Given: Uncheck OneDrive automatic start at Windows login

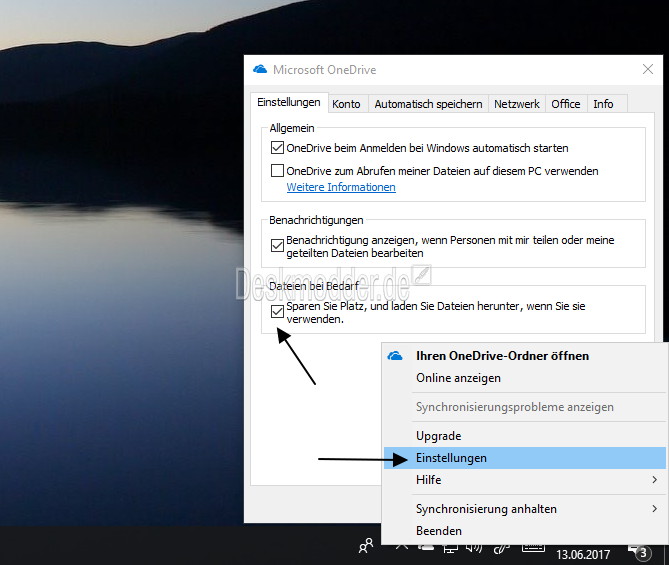Looking at the screenshot, I should click(x=277, y=148).
